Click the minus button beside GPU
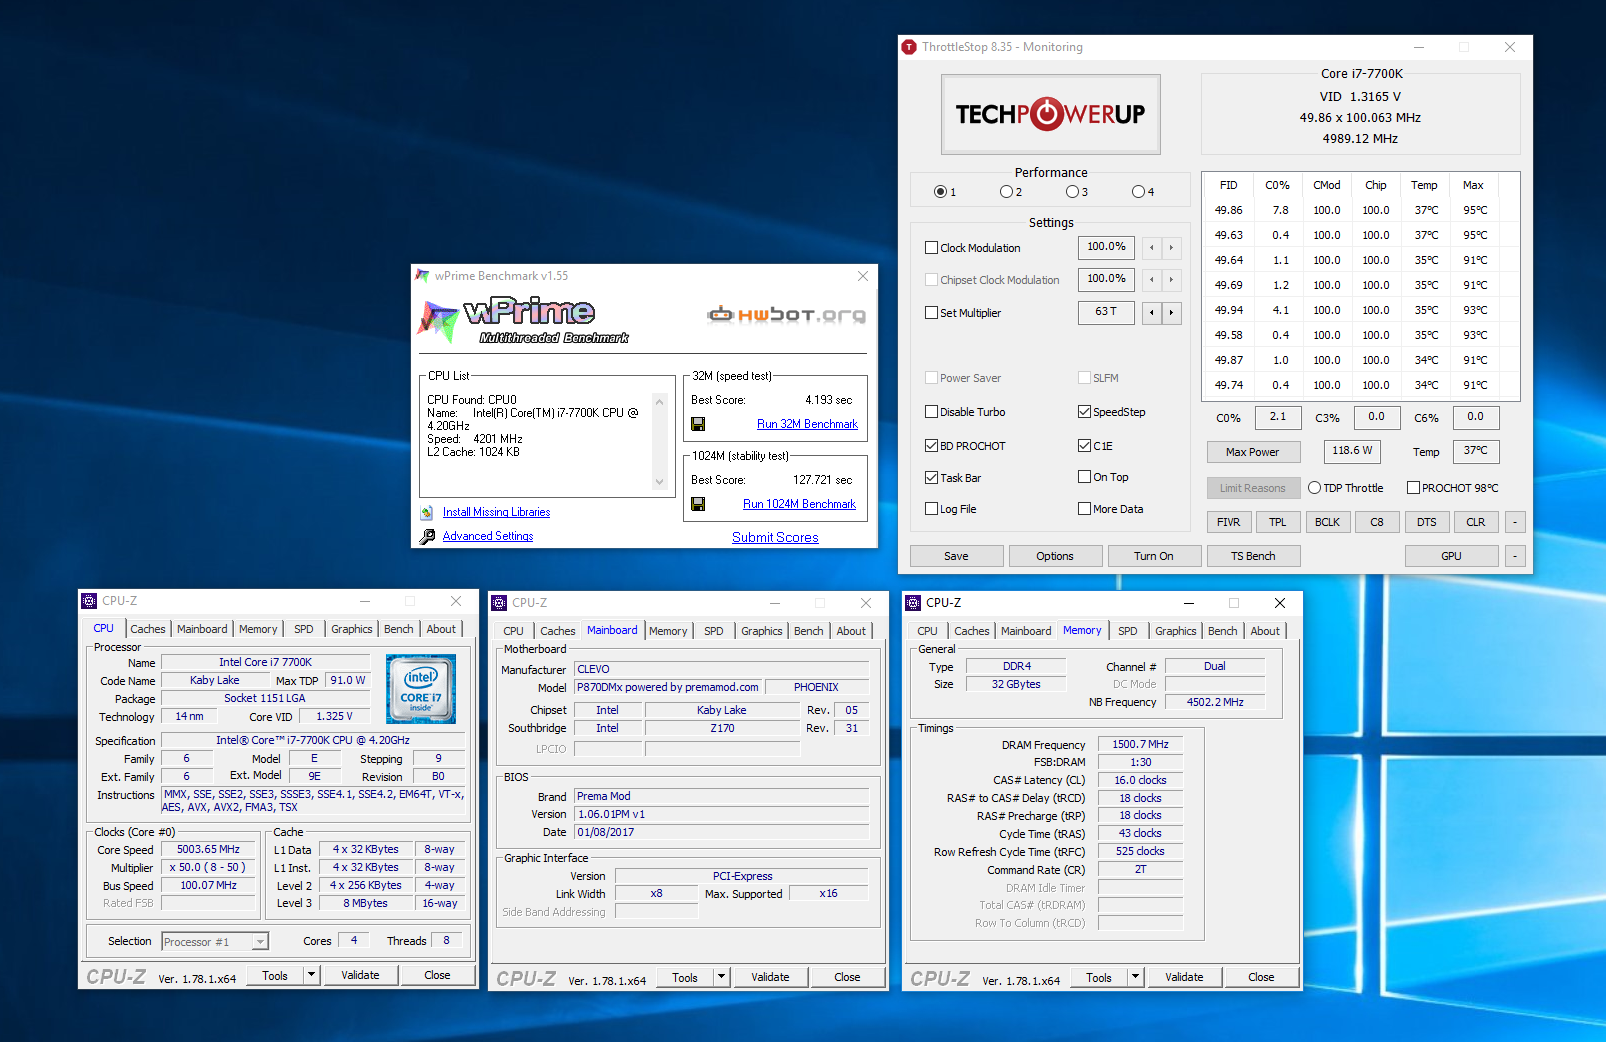Image resolution: width=1606 pixels, height=1042 pixels. 1516,556
